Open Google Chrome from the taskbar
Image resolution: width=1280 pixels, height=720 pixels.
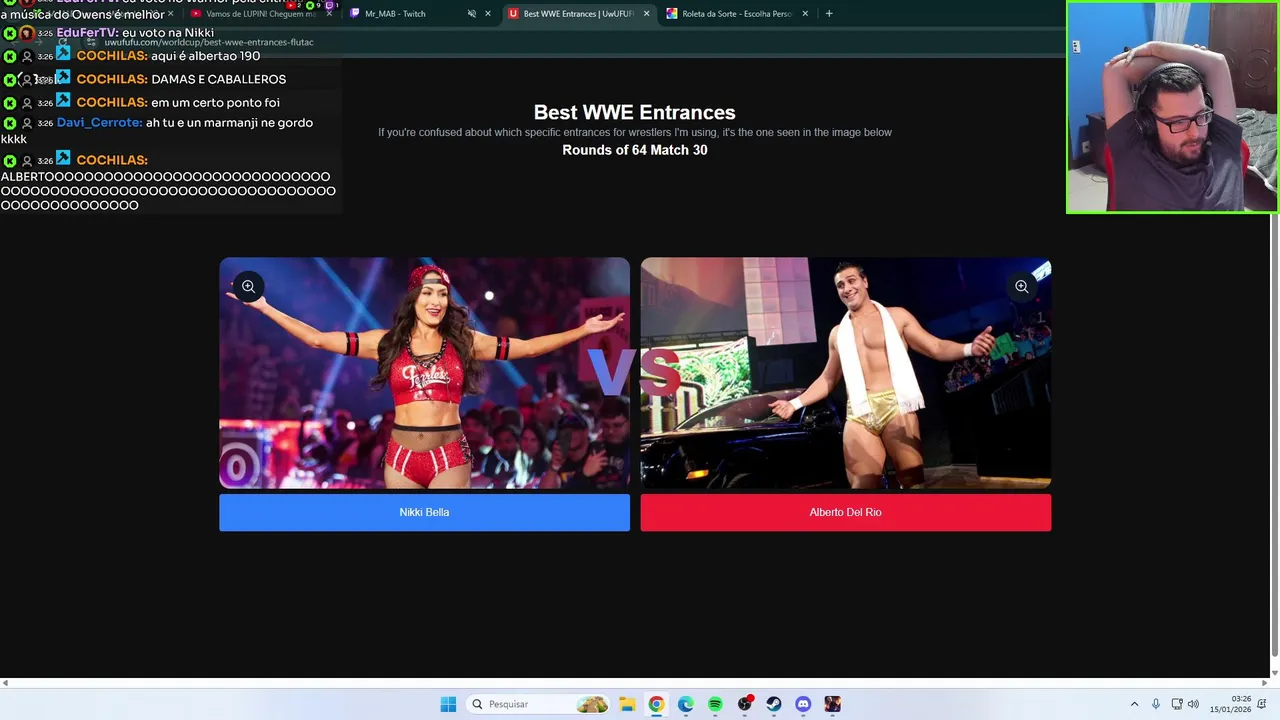pos(656,704)
